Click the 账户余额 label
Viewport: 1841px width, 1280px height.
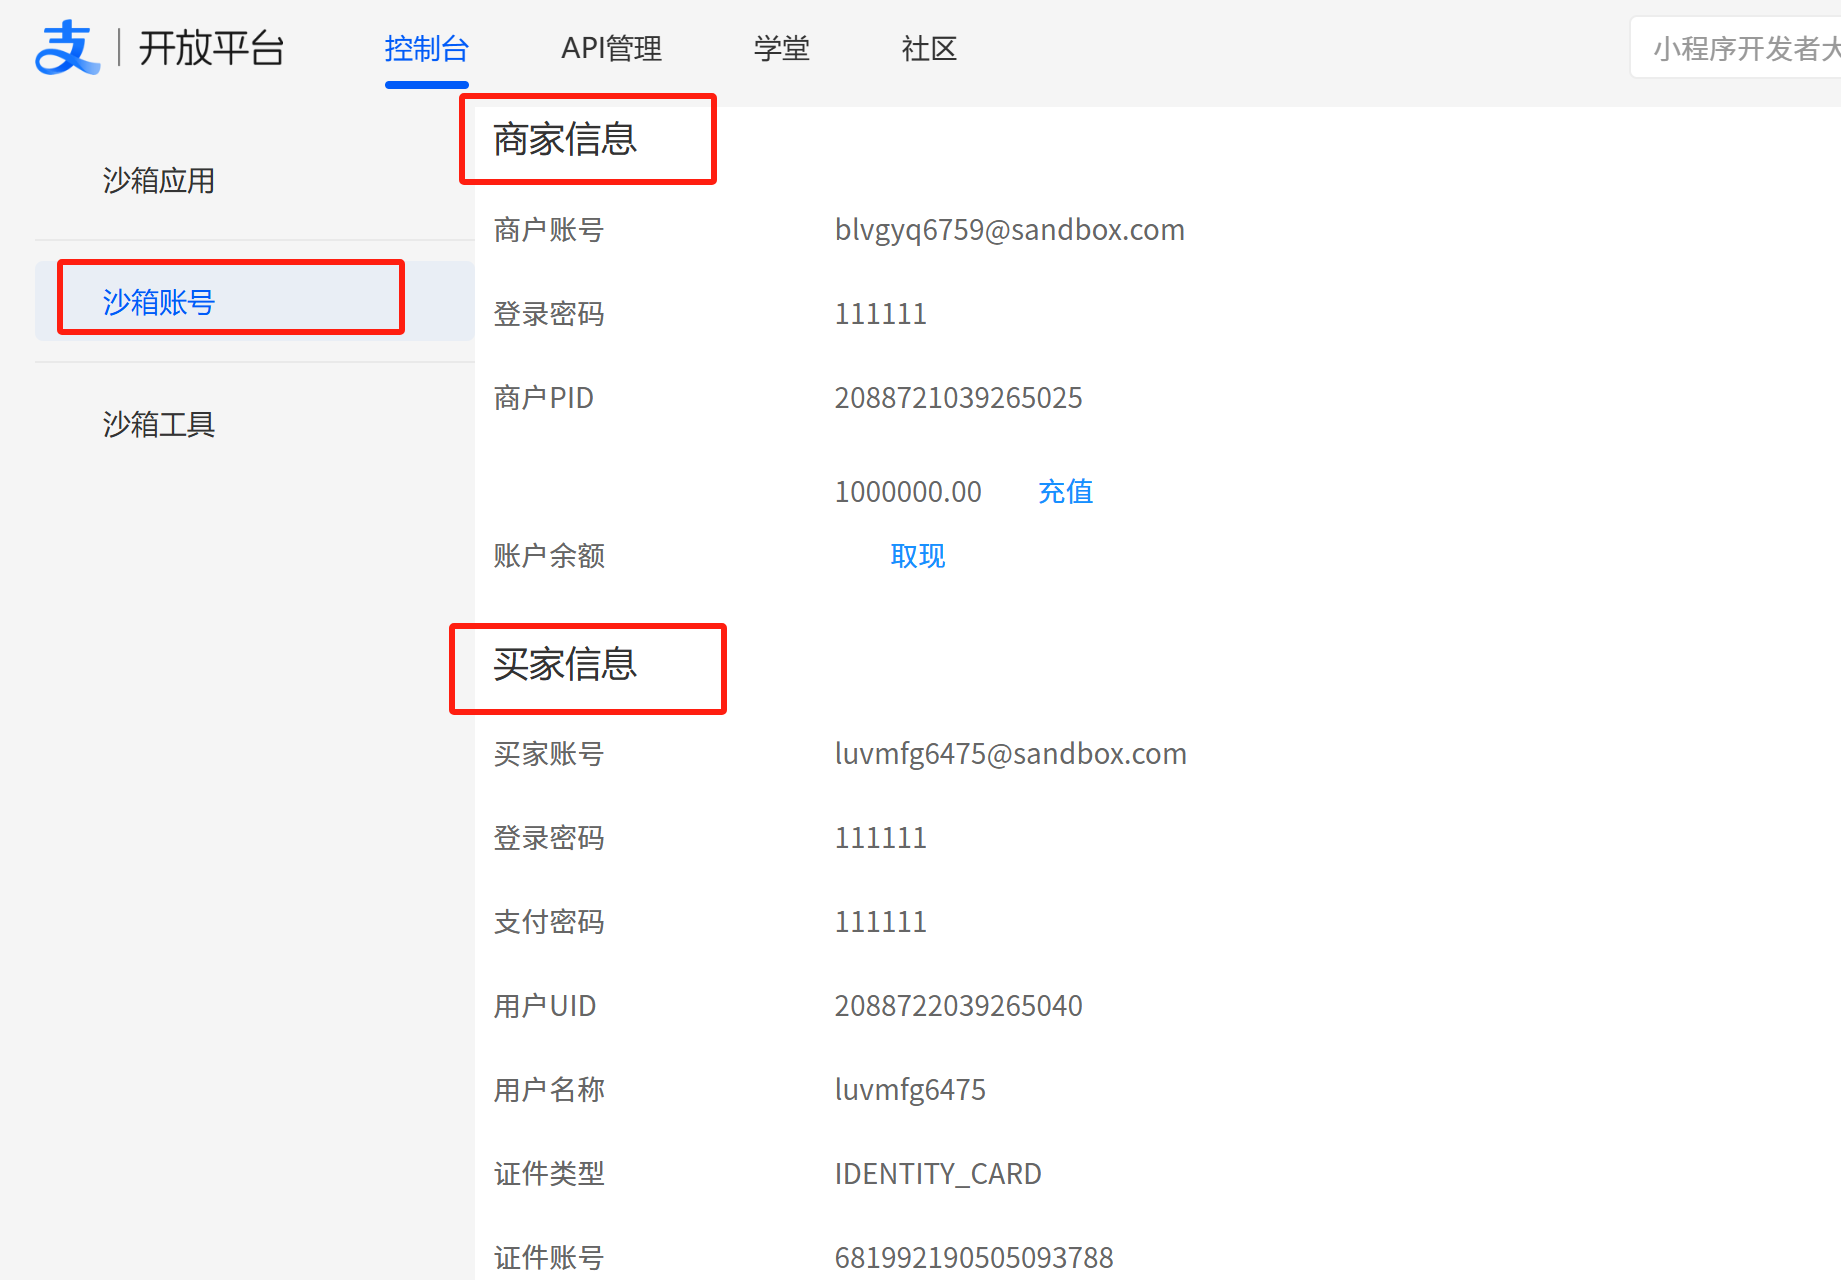click(549, 556)
